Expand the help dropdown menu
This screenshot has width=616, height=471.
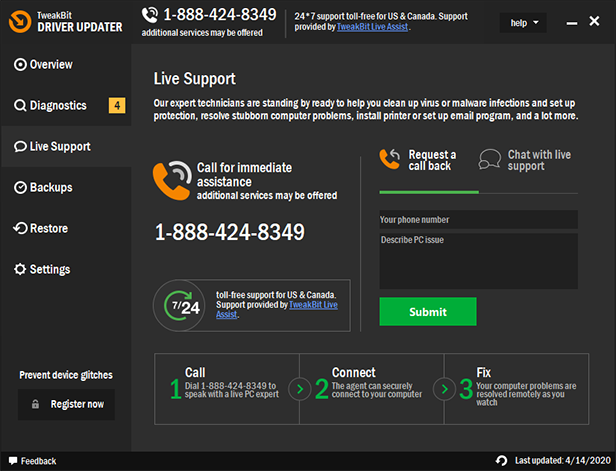523,23
